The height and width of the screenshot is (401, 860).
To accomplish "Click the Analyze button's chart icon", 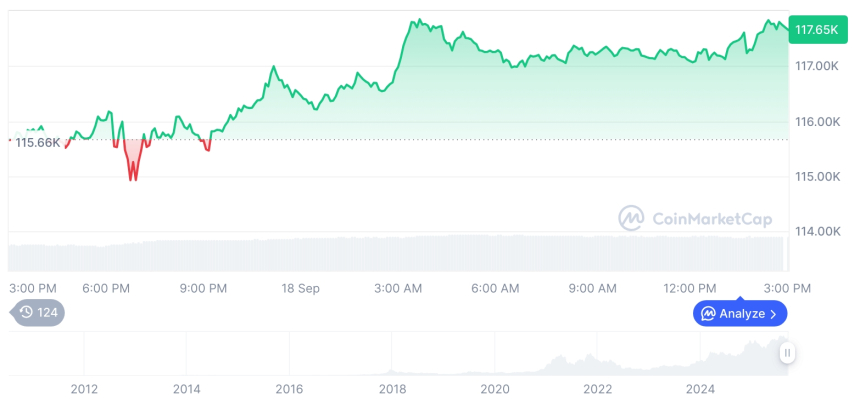I will coord(708,314).
